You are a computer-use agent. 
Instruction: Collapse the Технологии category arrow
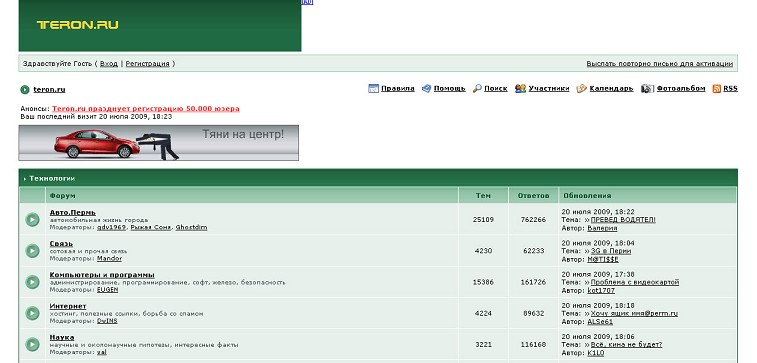click(25, 179)
